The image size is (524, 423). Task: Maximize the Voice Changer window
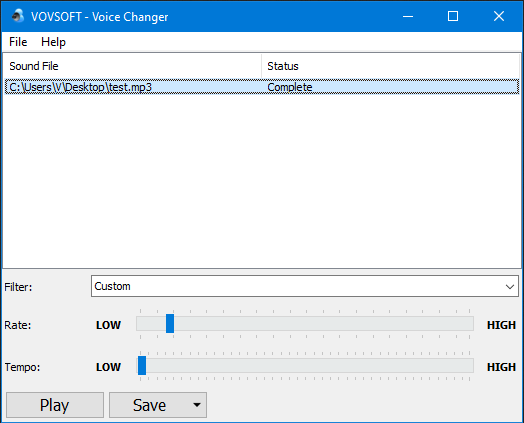click(x=453, y=16)
